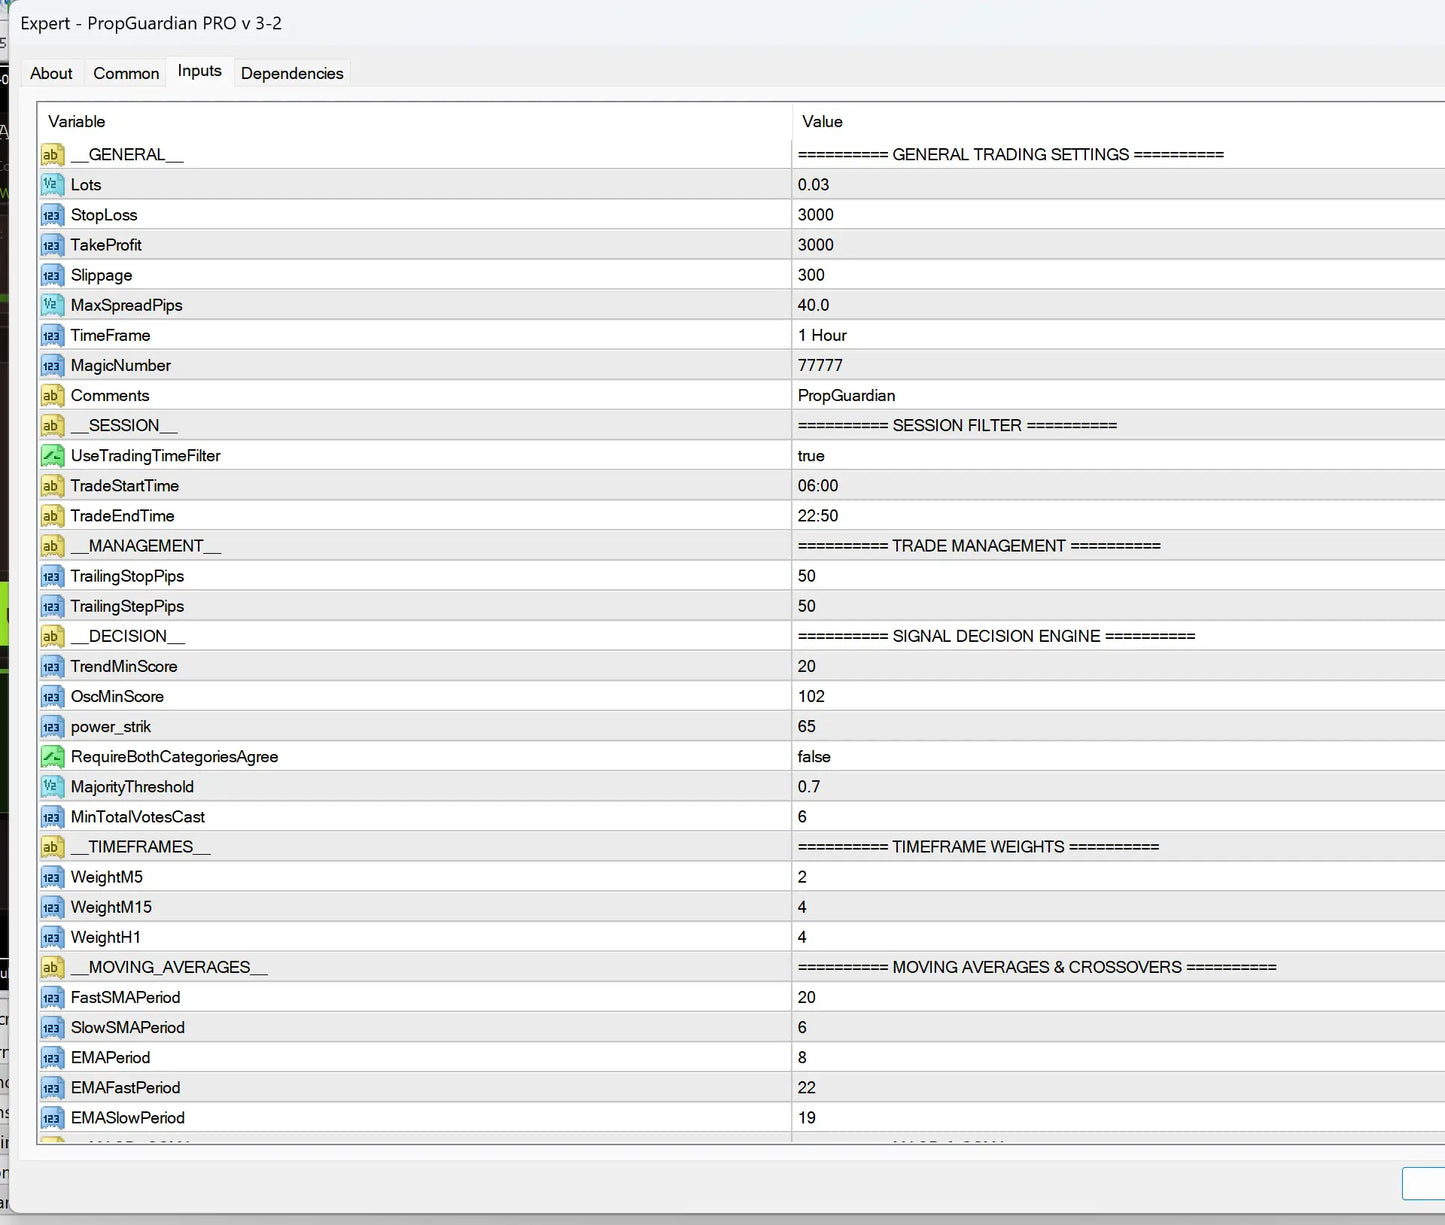Click the decimal-type icon beside Lots
This screenshot has width=1445, height=1225.
point(52,184)
